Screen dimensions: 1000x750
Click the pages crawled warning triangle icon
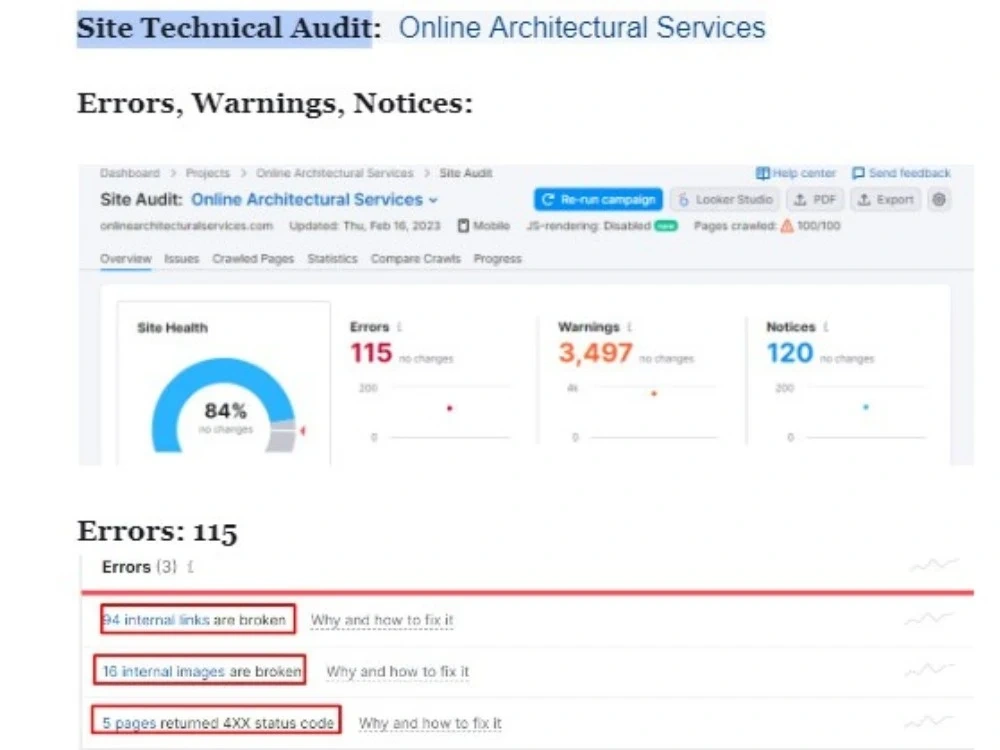(787, 226)
